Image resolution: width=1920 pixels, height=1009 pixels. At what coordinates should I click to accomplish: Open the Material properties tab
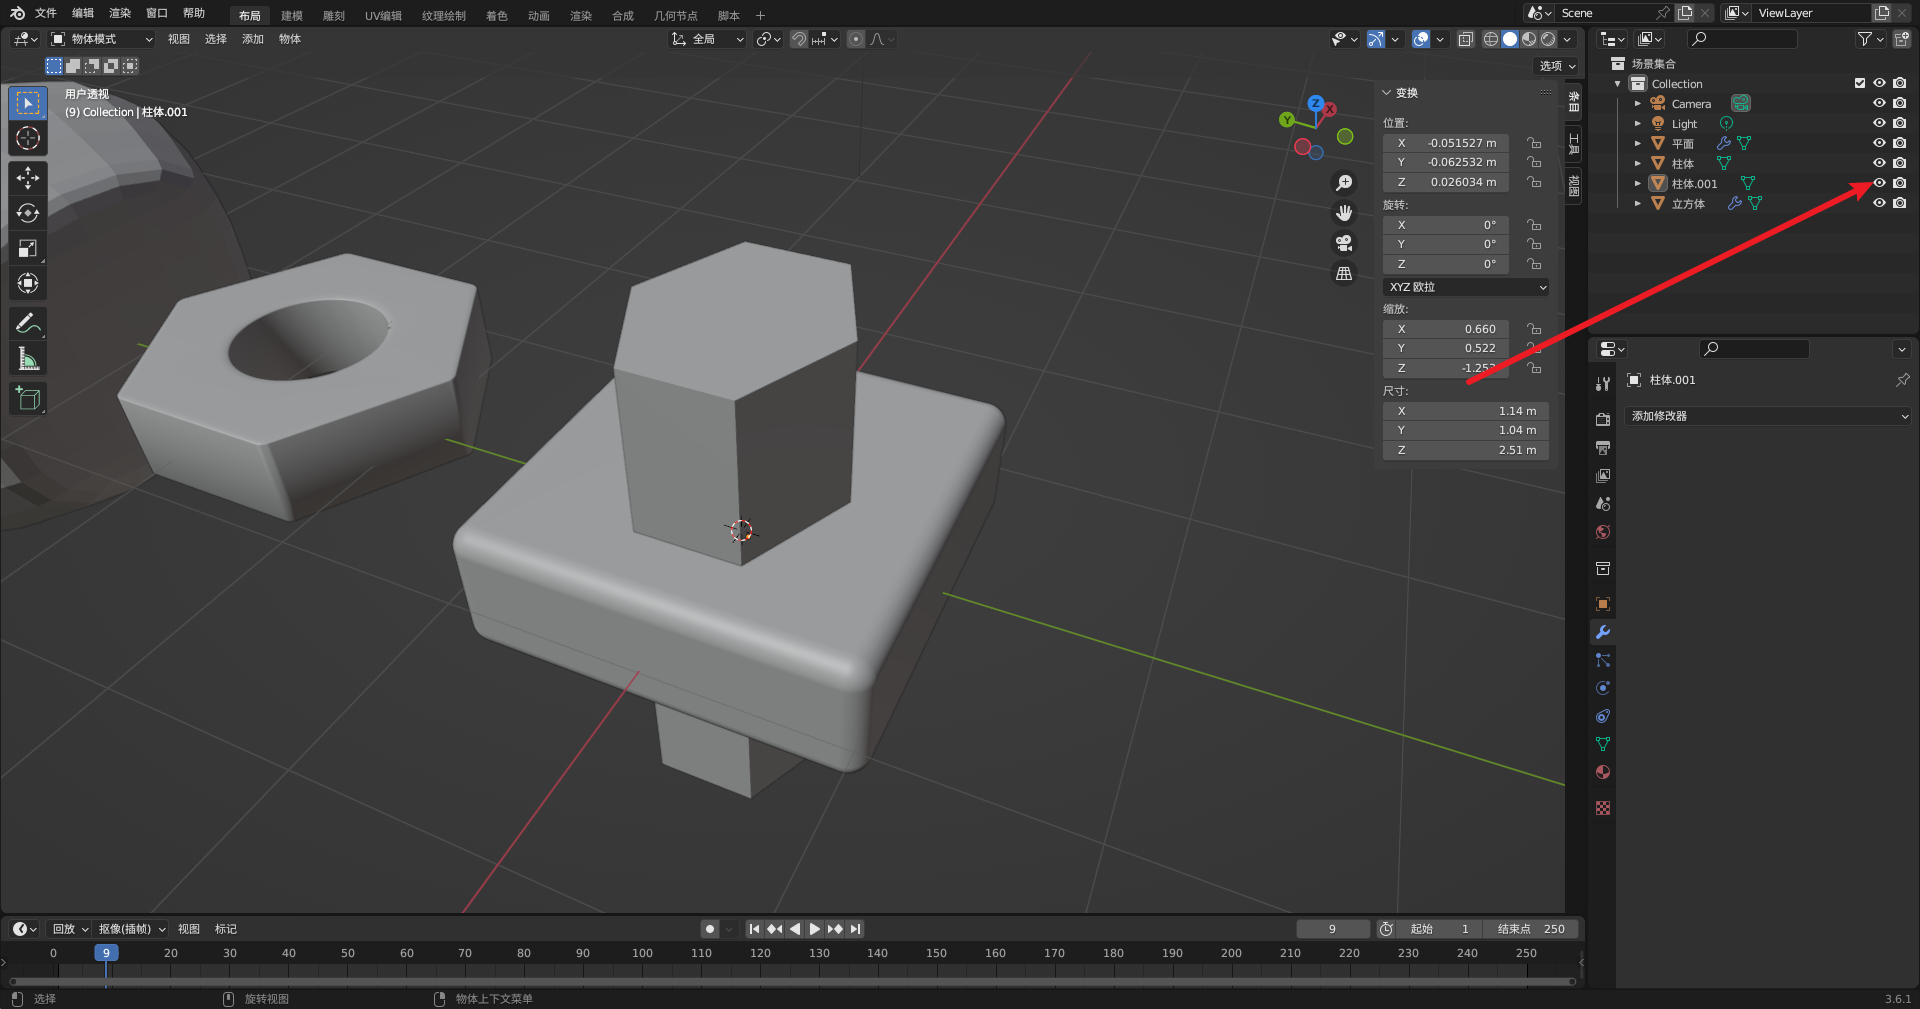[x=1603, y=772]
